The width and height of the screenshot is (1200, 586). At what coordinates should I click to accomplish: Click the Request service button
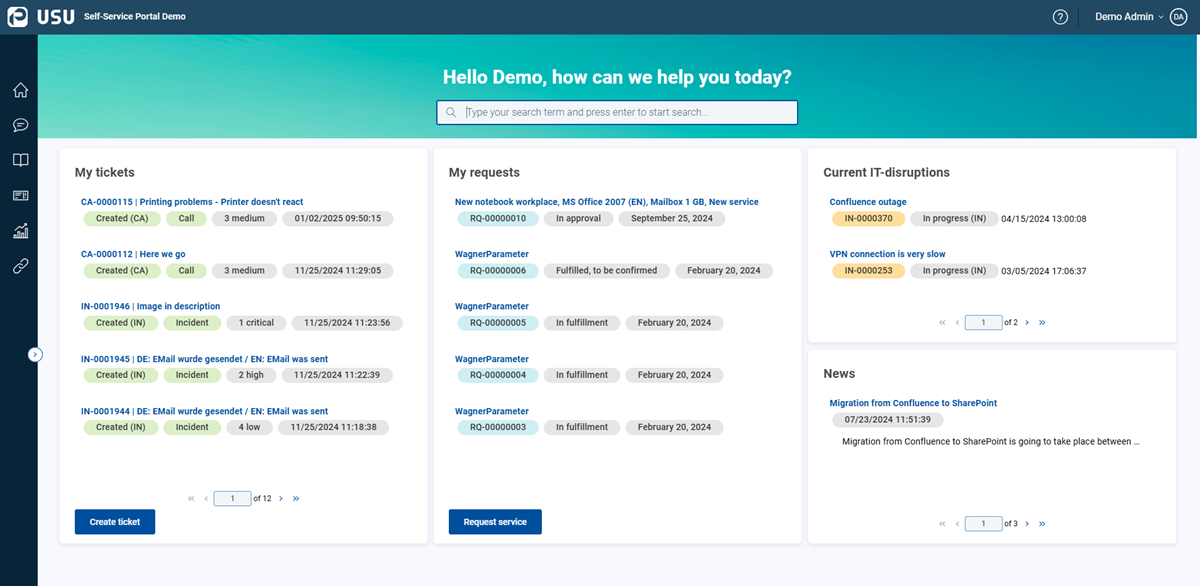(x=495, y=522)
